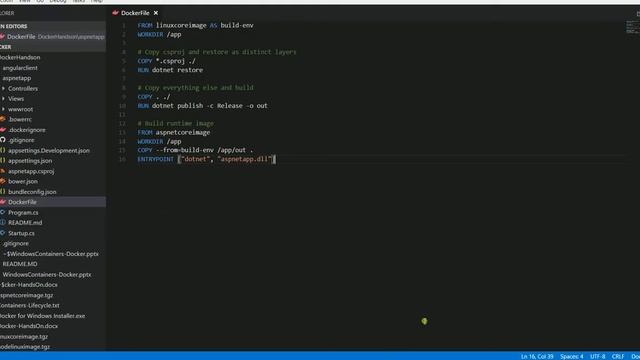Open the WindowsContainers-Docker.pptx file

tap(47, 274)
